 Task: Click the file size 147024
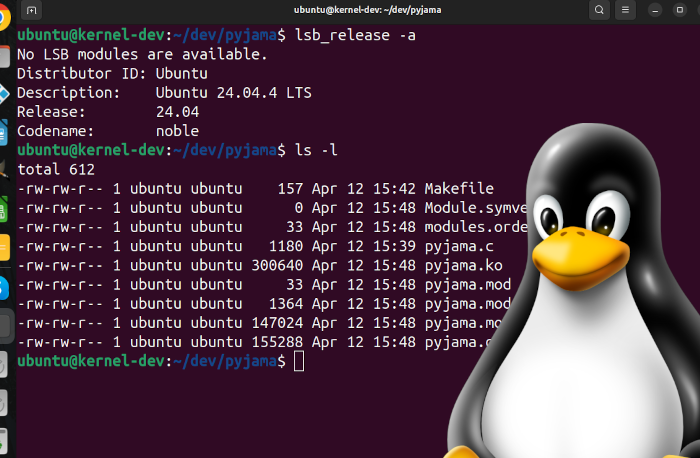[x=277, y=323]
